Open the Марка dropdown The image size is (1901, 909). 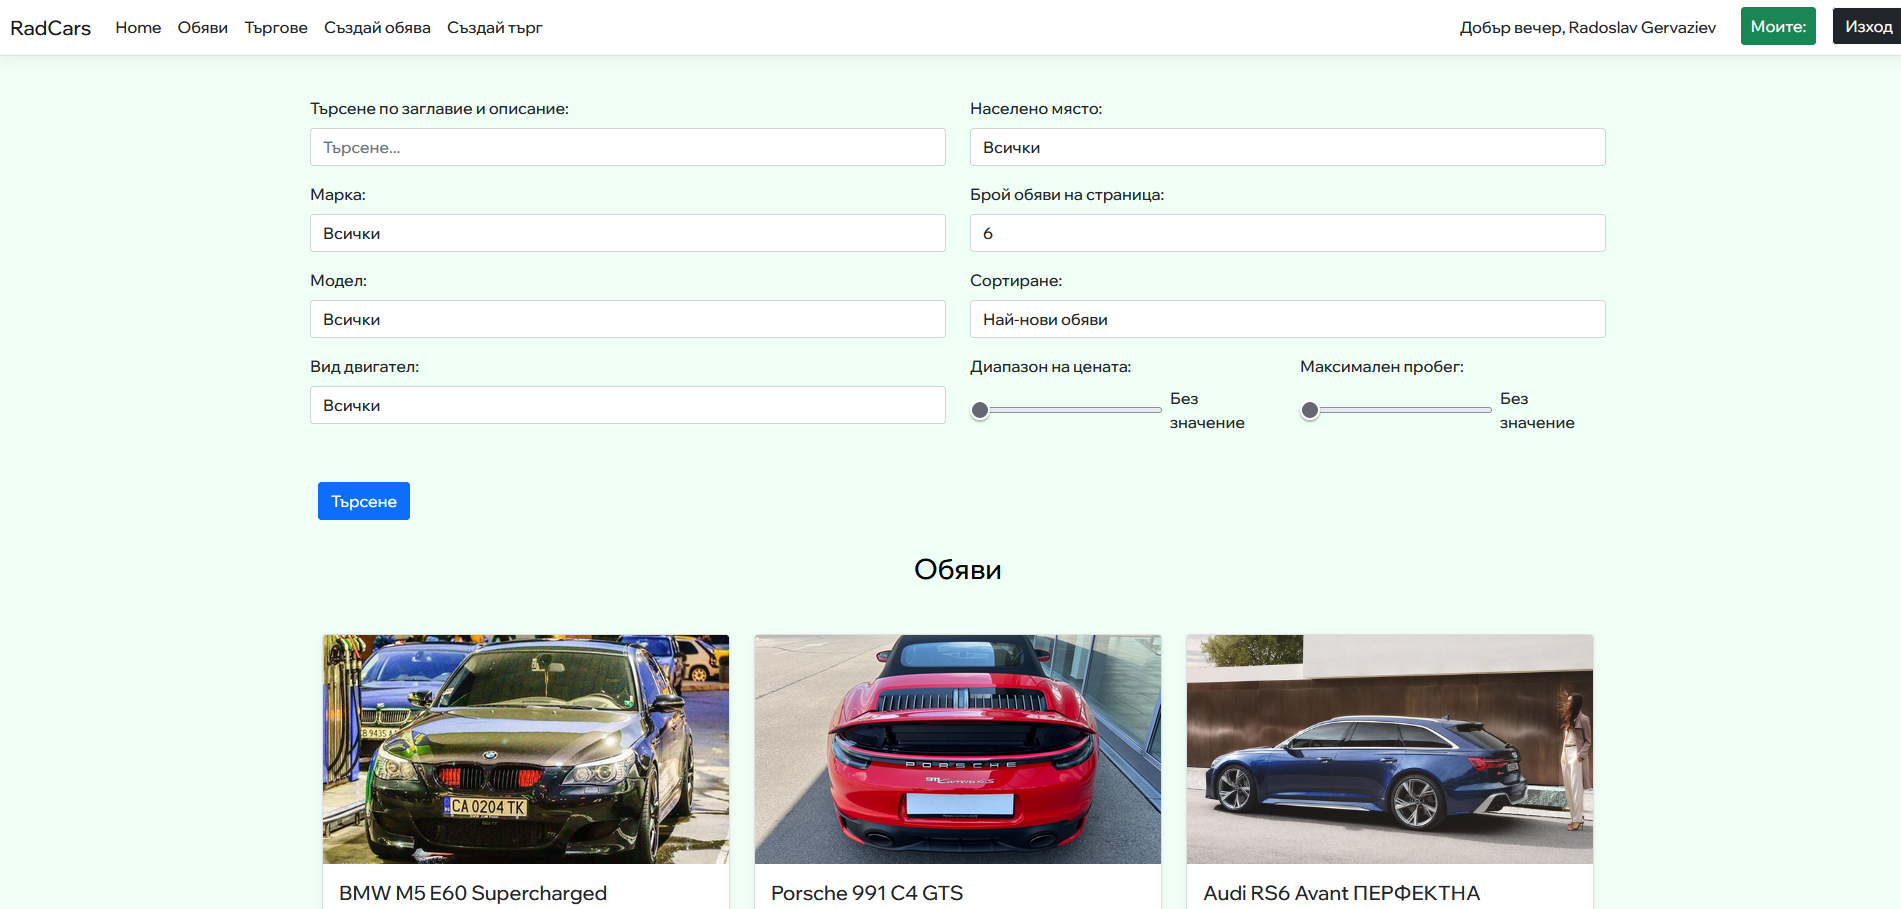tap(627, 233)
